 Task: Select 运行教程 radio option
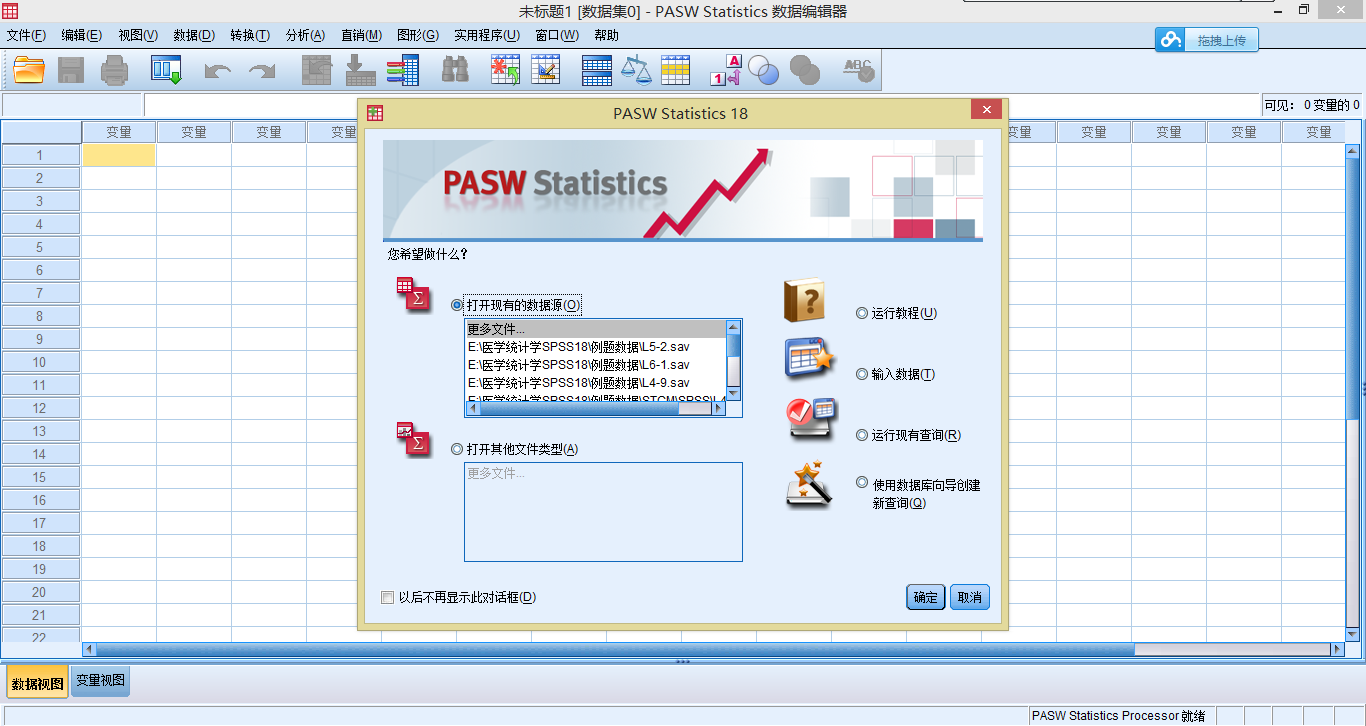pyautogui.click(x=861, y=313)
